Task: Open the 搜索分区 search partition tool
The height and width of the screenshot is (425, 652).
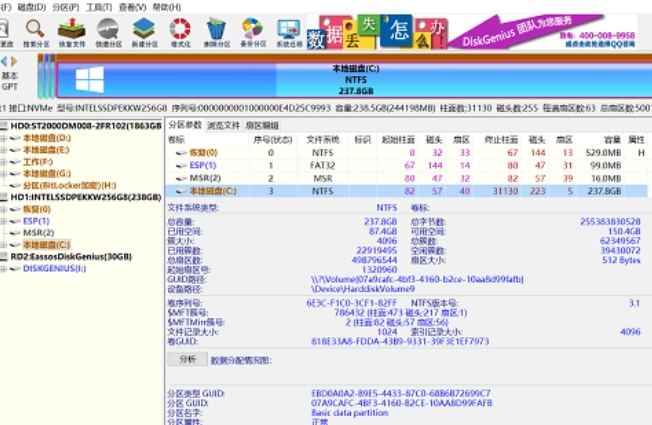Action: point(35,32)
